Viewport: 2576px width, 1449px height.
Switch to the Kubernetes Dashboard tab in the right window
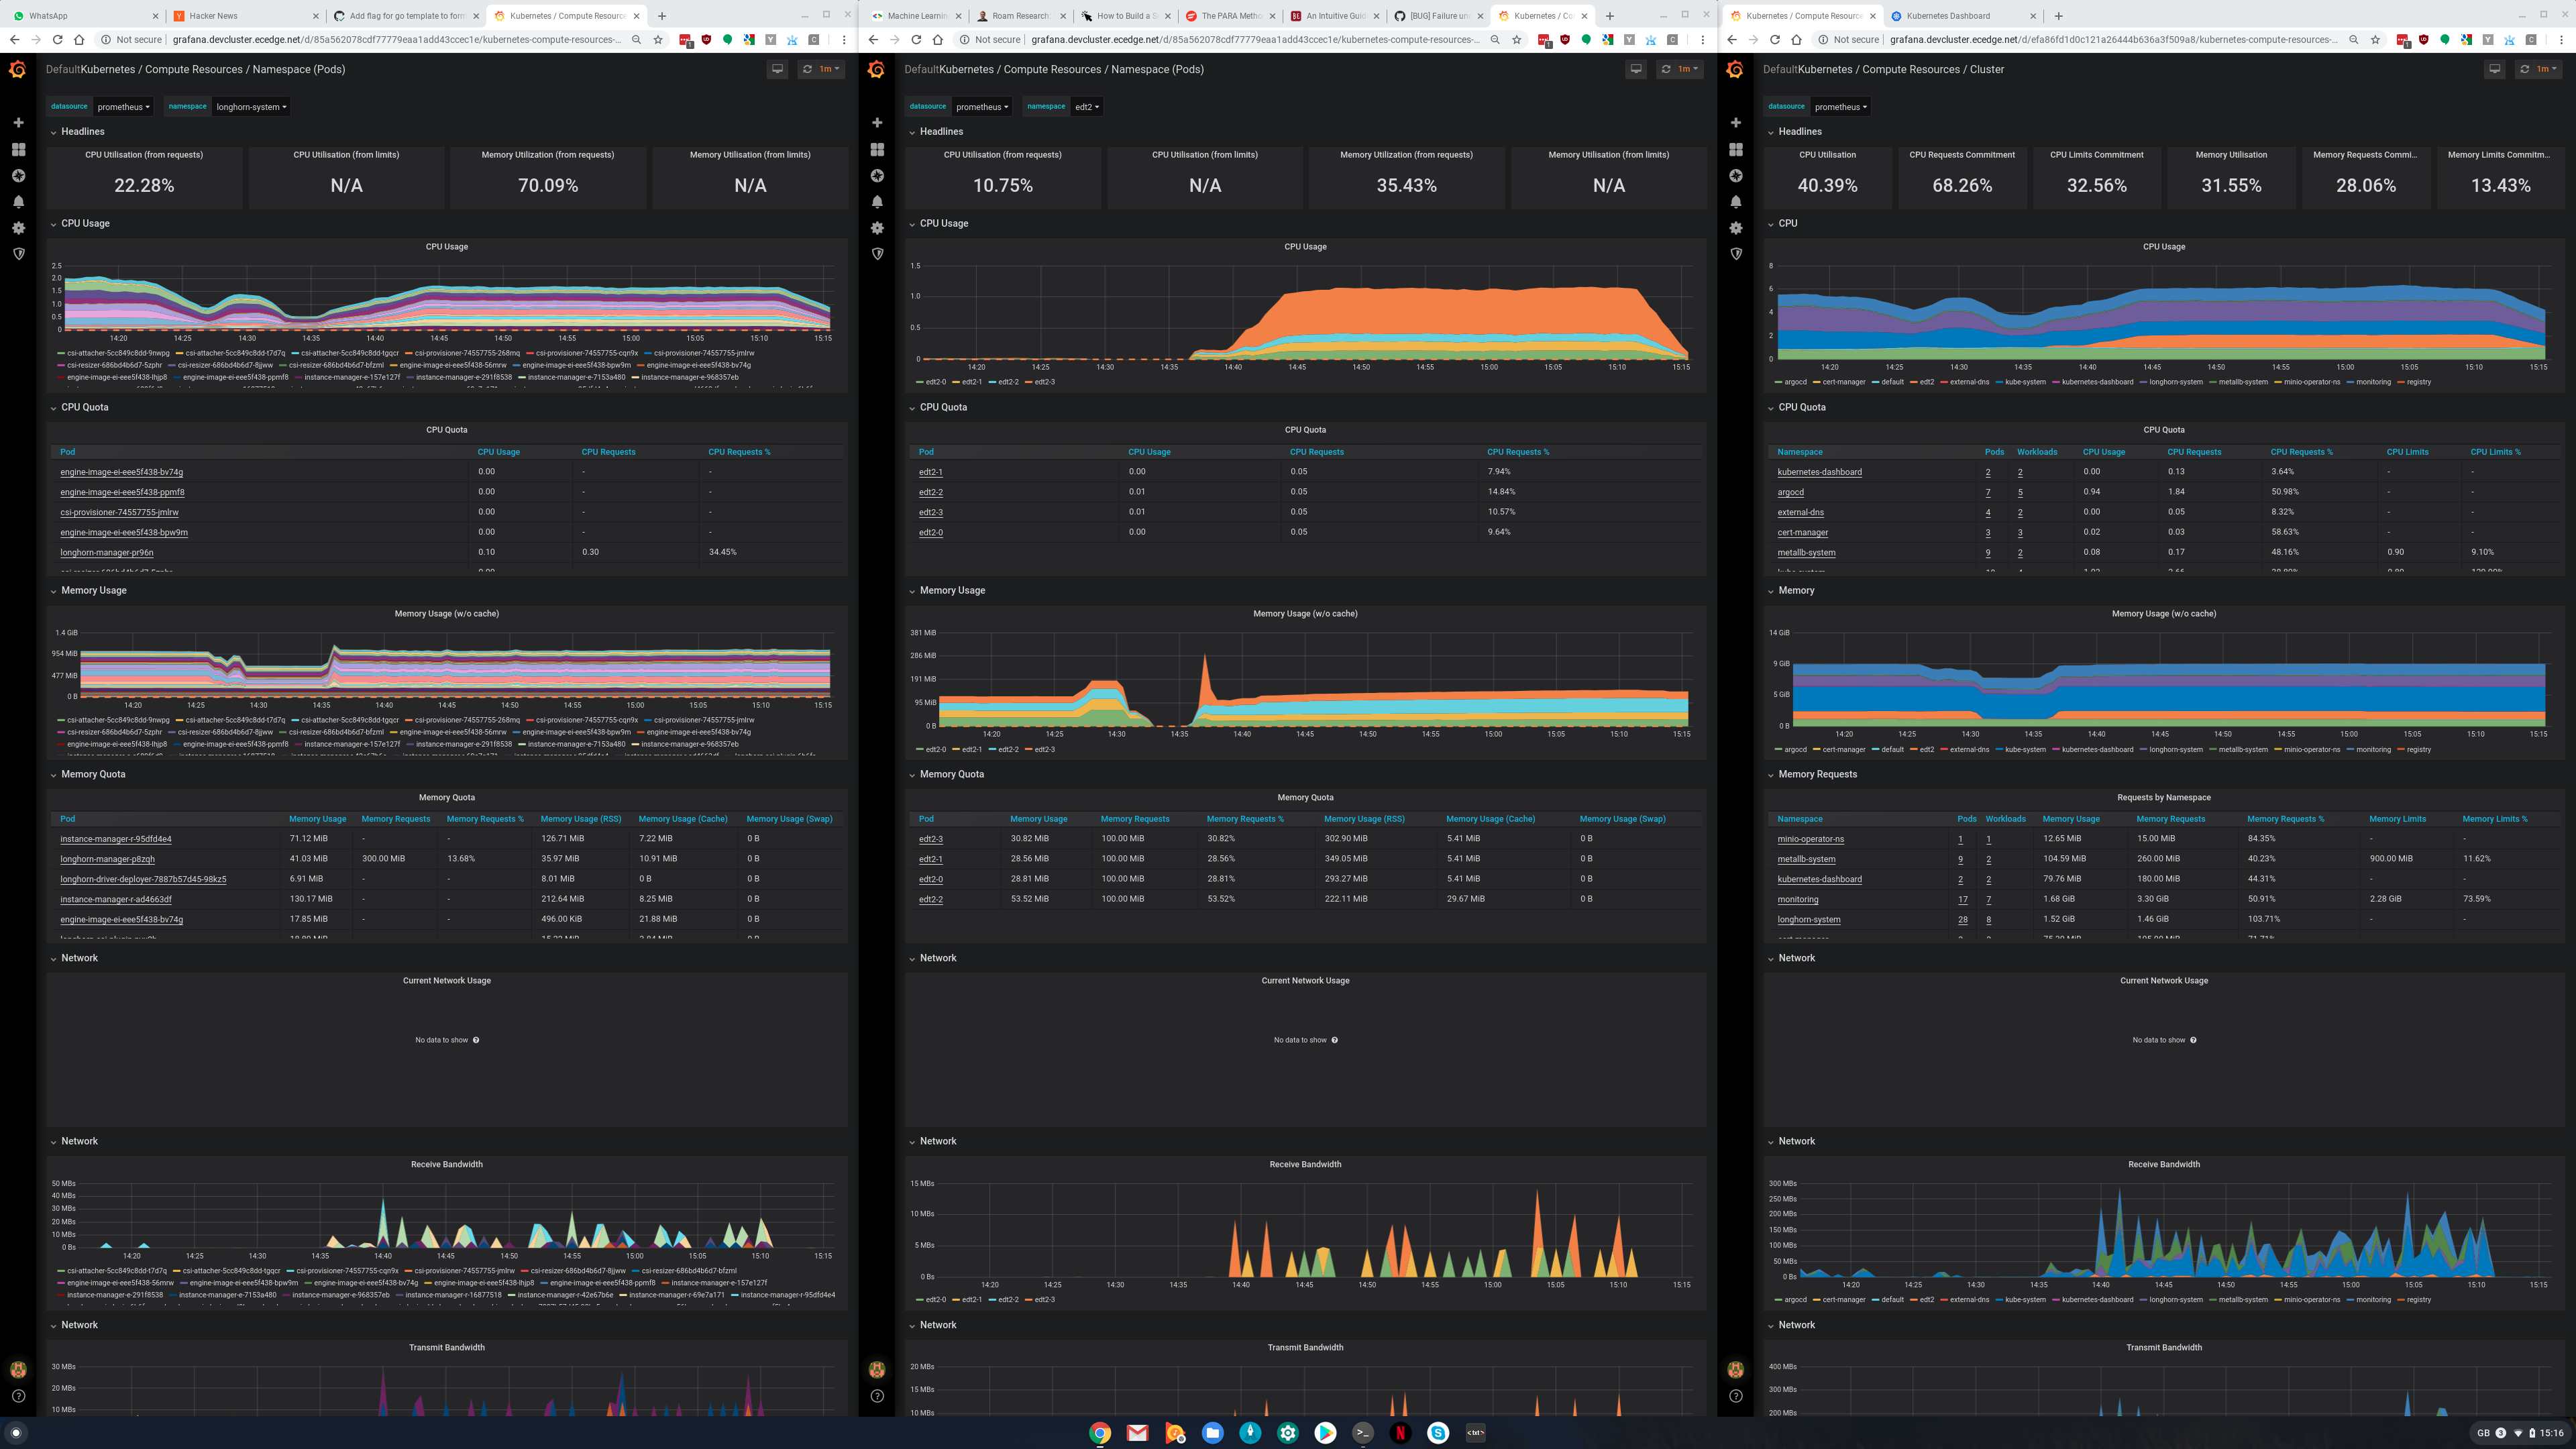coord(1962,16)
